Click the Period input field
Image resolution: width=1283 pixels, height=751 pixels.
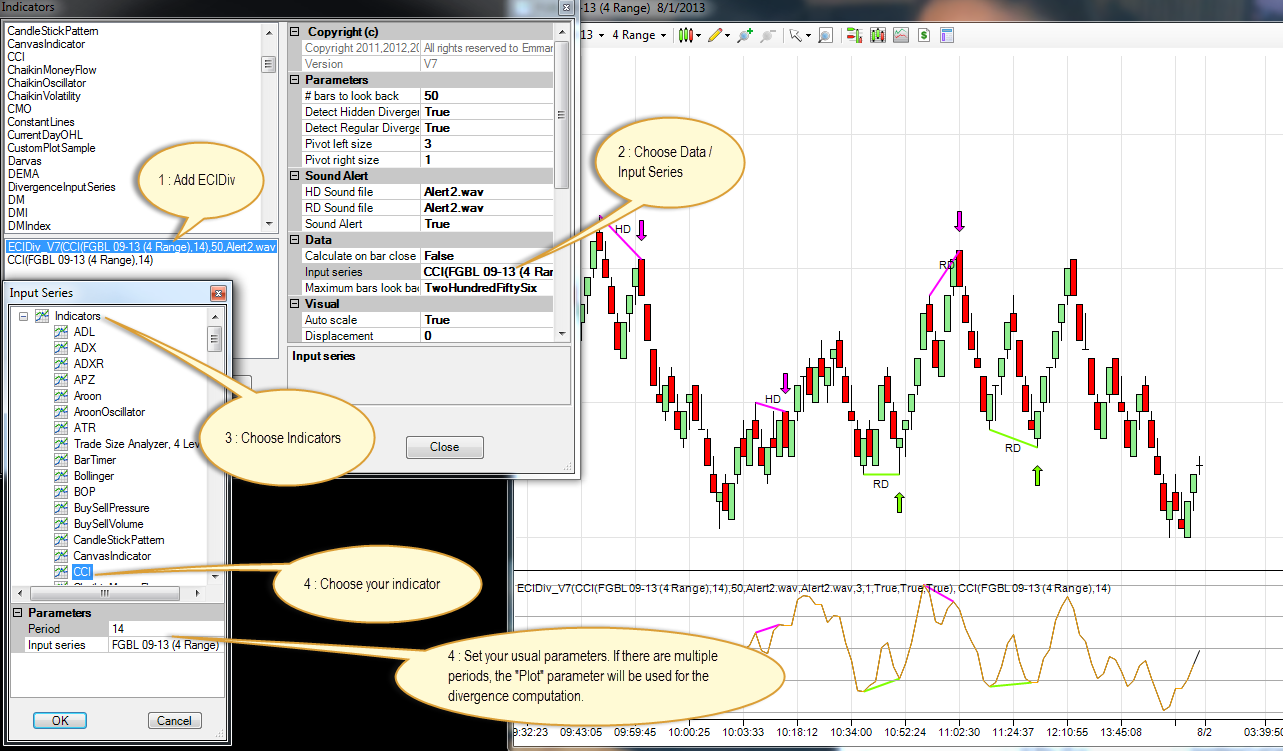[165, 629]
